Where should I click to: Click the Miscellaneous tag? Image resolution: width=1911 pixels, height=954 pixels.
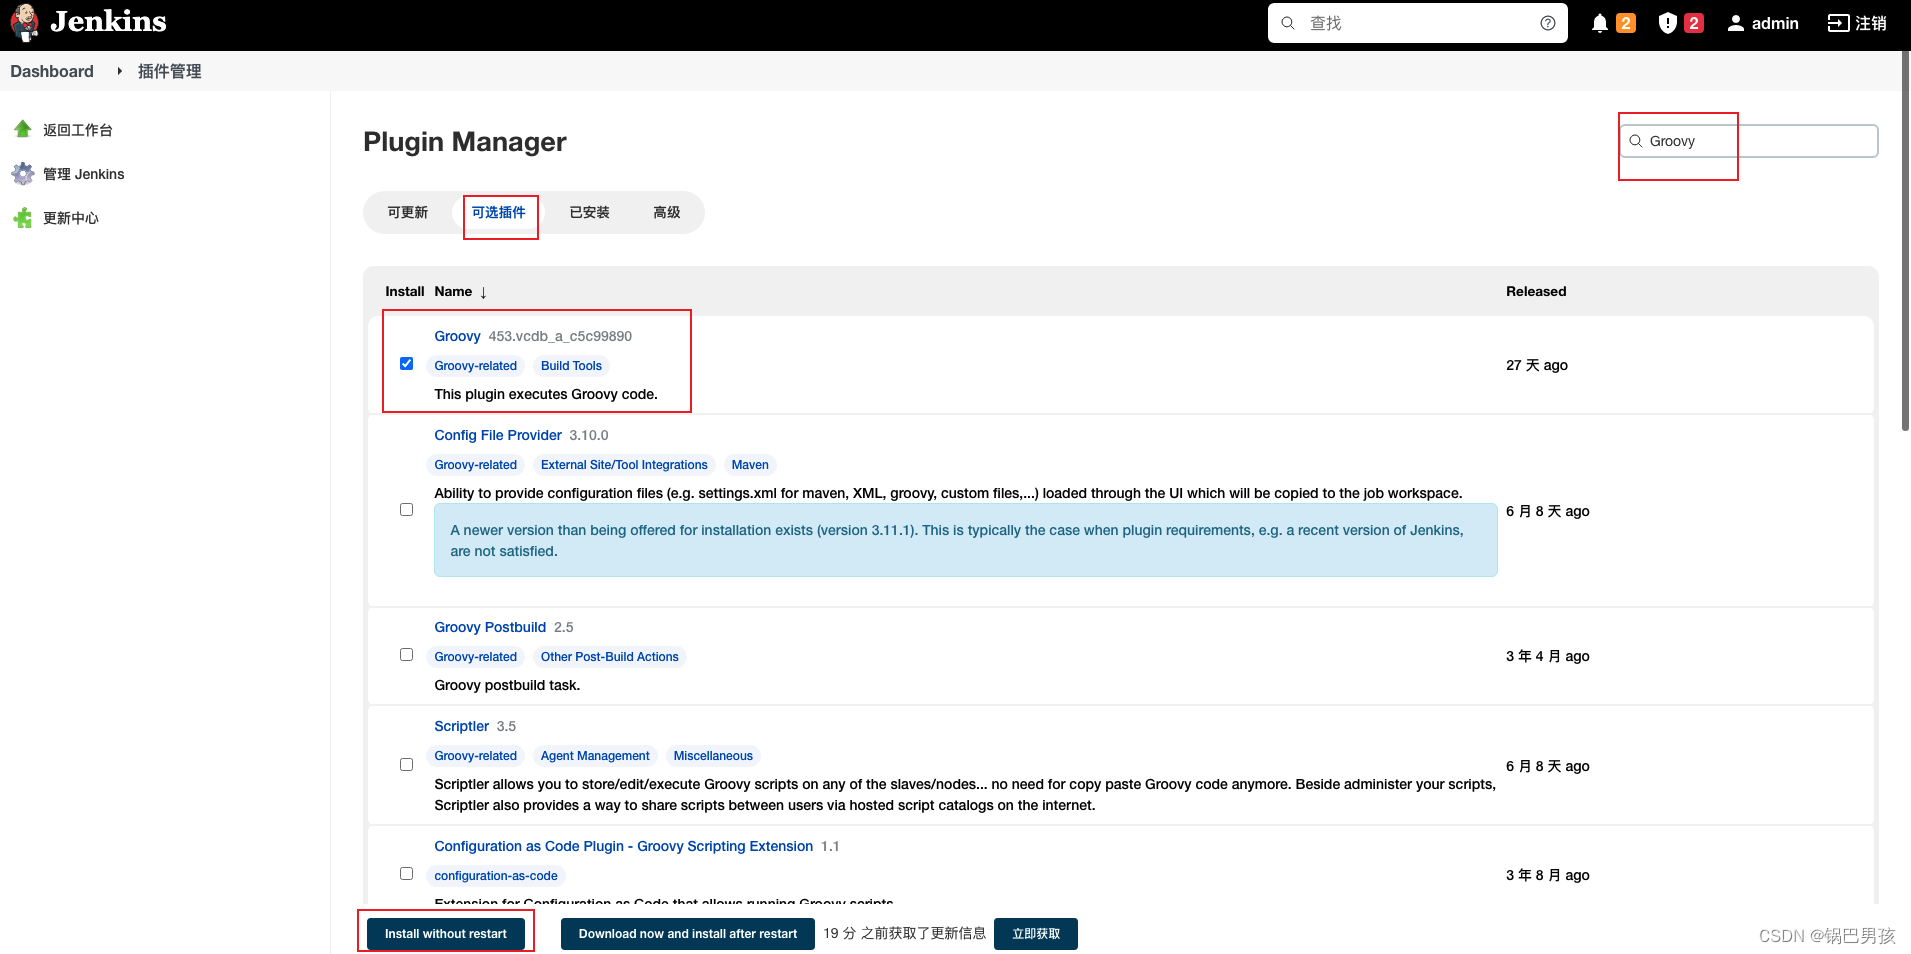713,756
